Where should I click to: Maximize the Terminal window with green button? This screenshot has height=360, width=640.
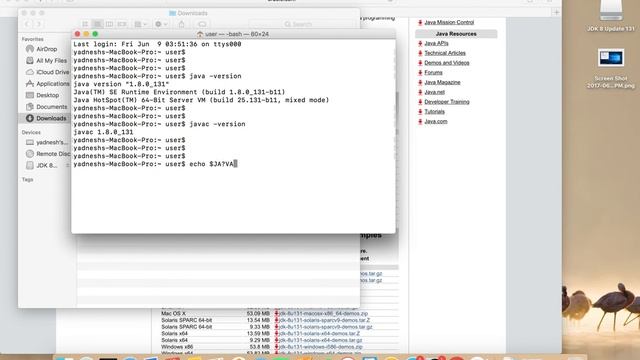(x=95, y=34)
